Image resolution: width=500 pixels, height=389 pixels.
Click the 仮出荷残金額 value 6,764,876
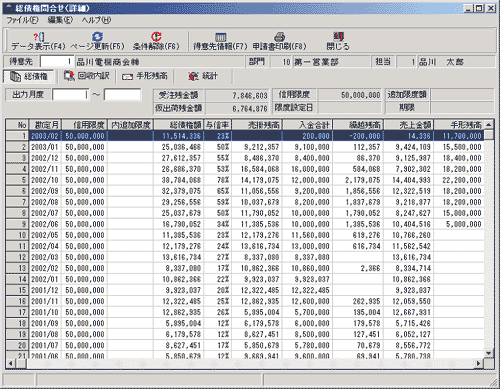tap(237, 108)
